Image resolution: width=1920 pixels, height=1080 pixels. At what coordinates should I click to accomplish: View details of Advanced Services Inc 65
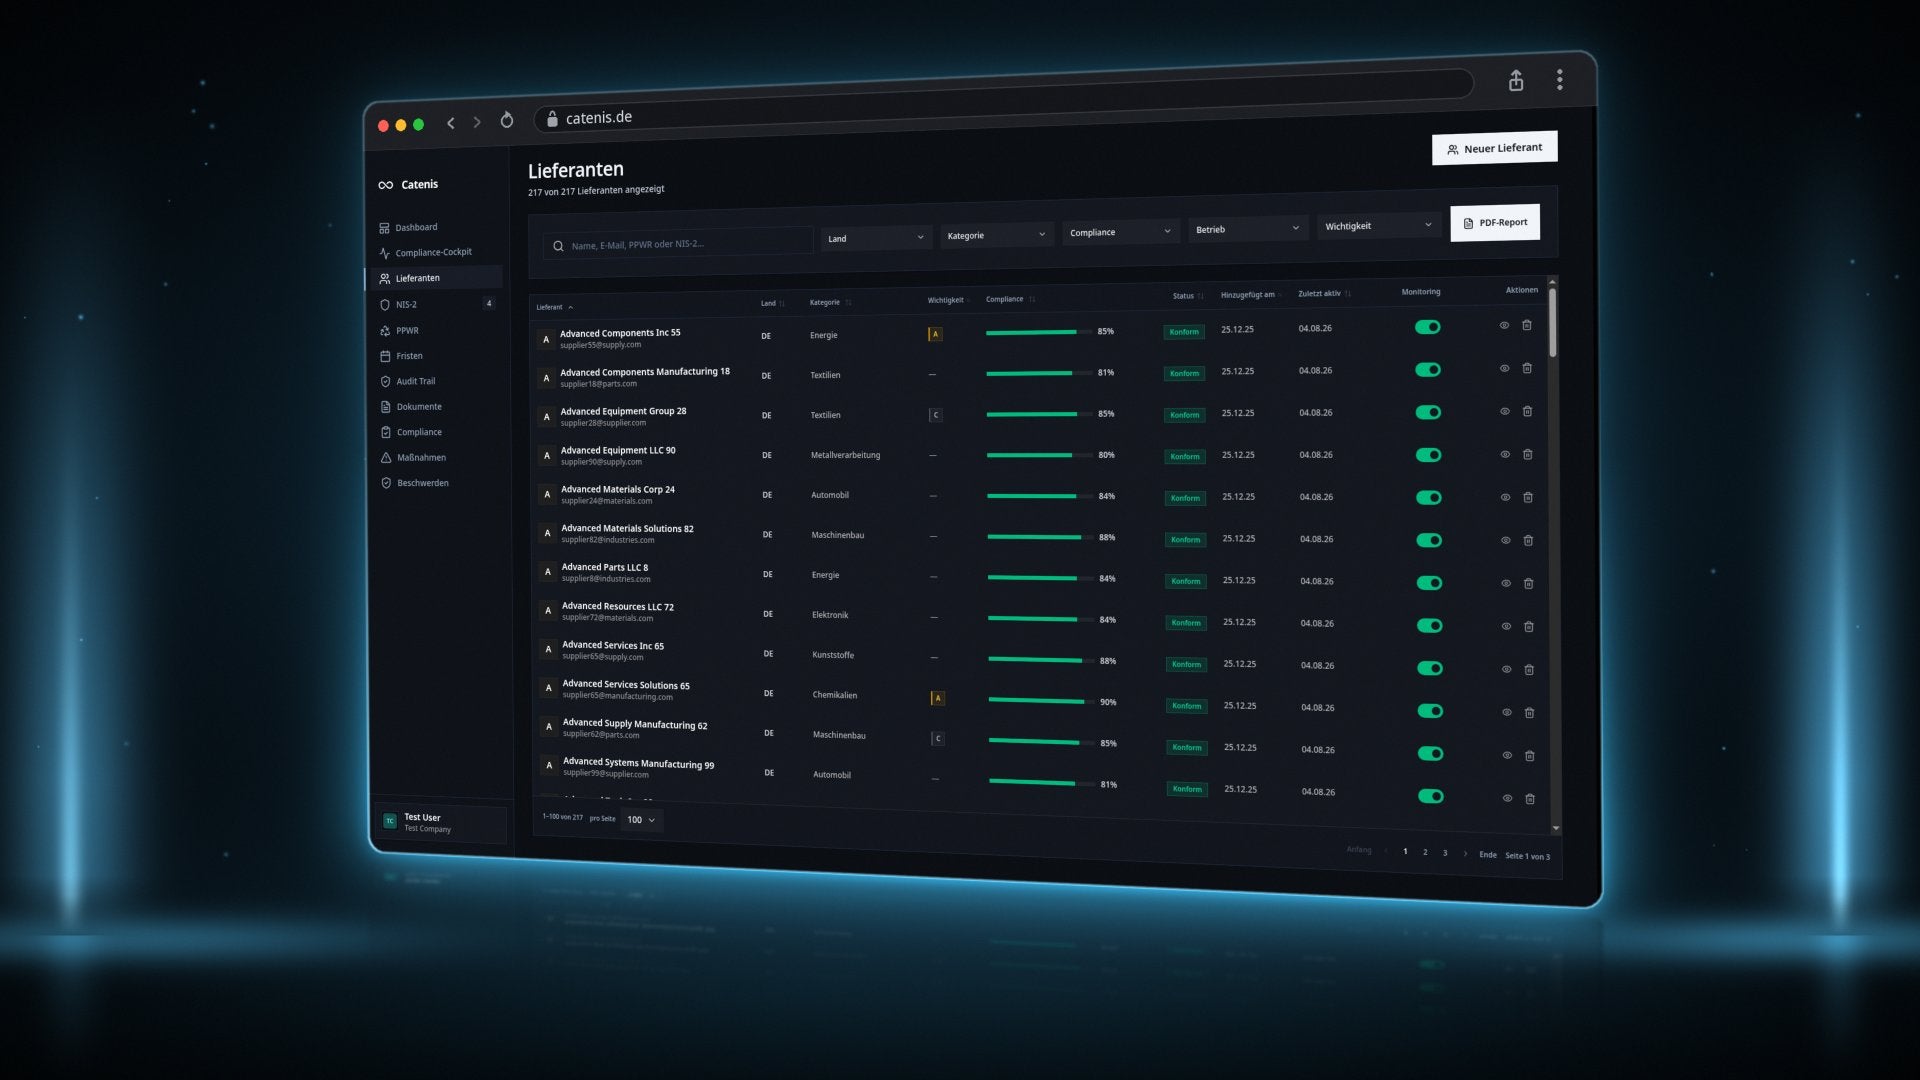1506,669
